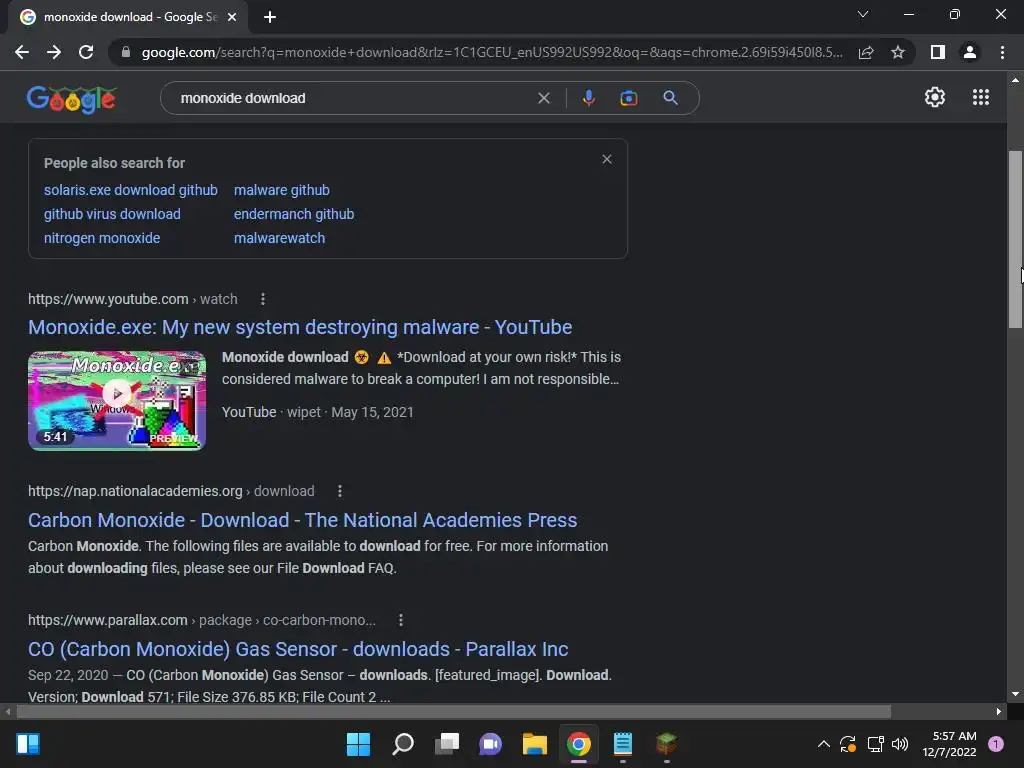1024x768 pixels.
Task: Search for endermanch github
Action: click(294, 214)
